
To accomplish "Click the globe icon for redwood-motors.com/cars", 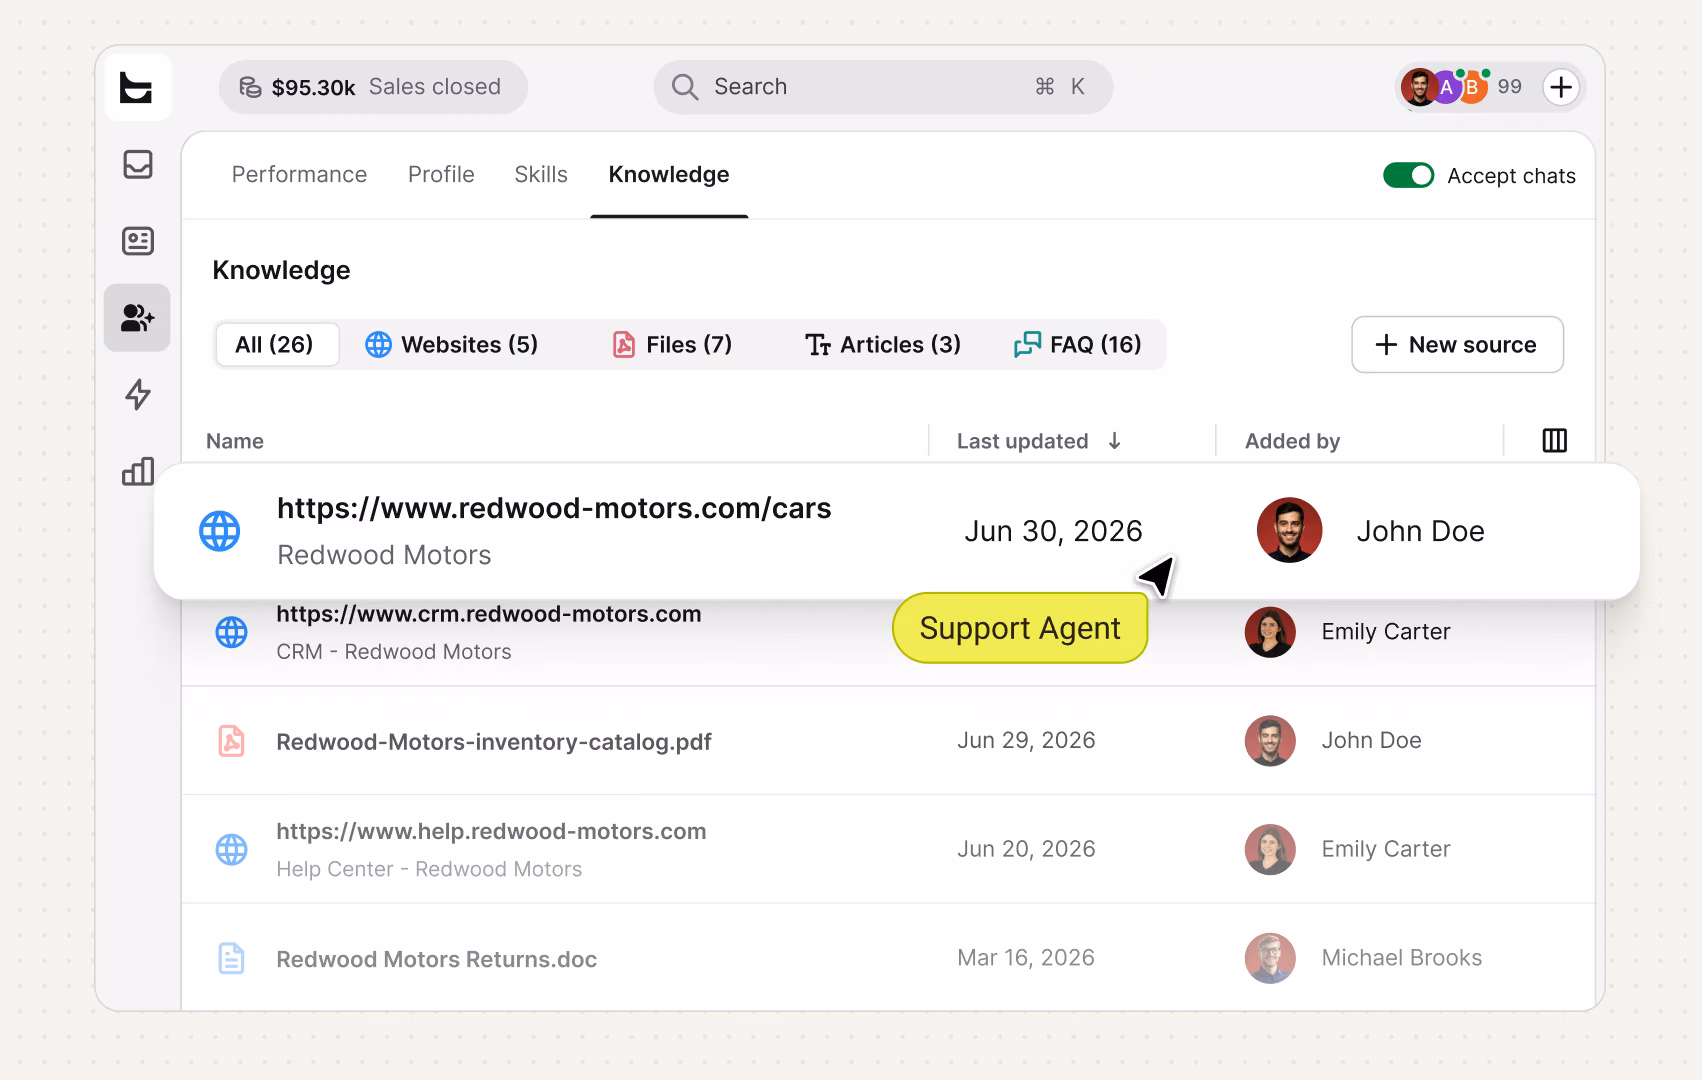I will tap(220, 531).
